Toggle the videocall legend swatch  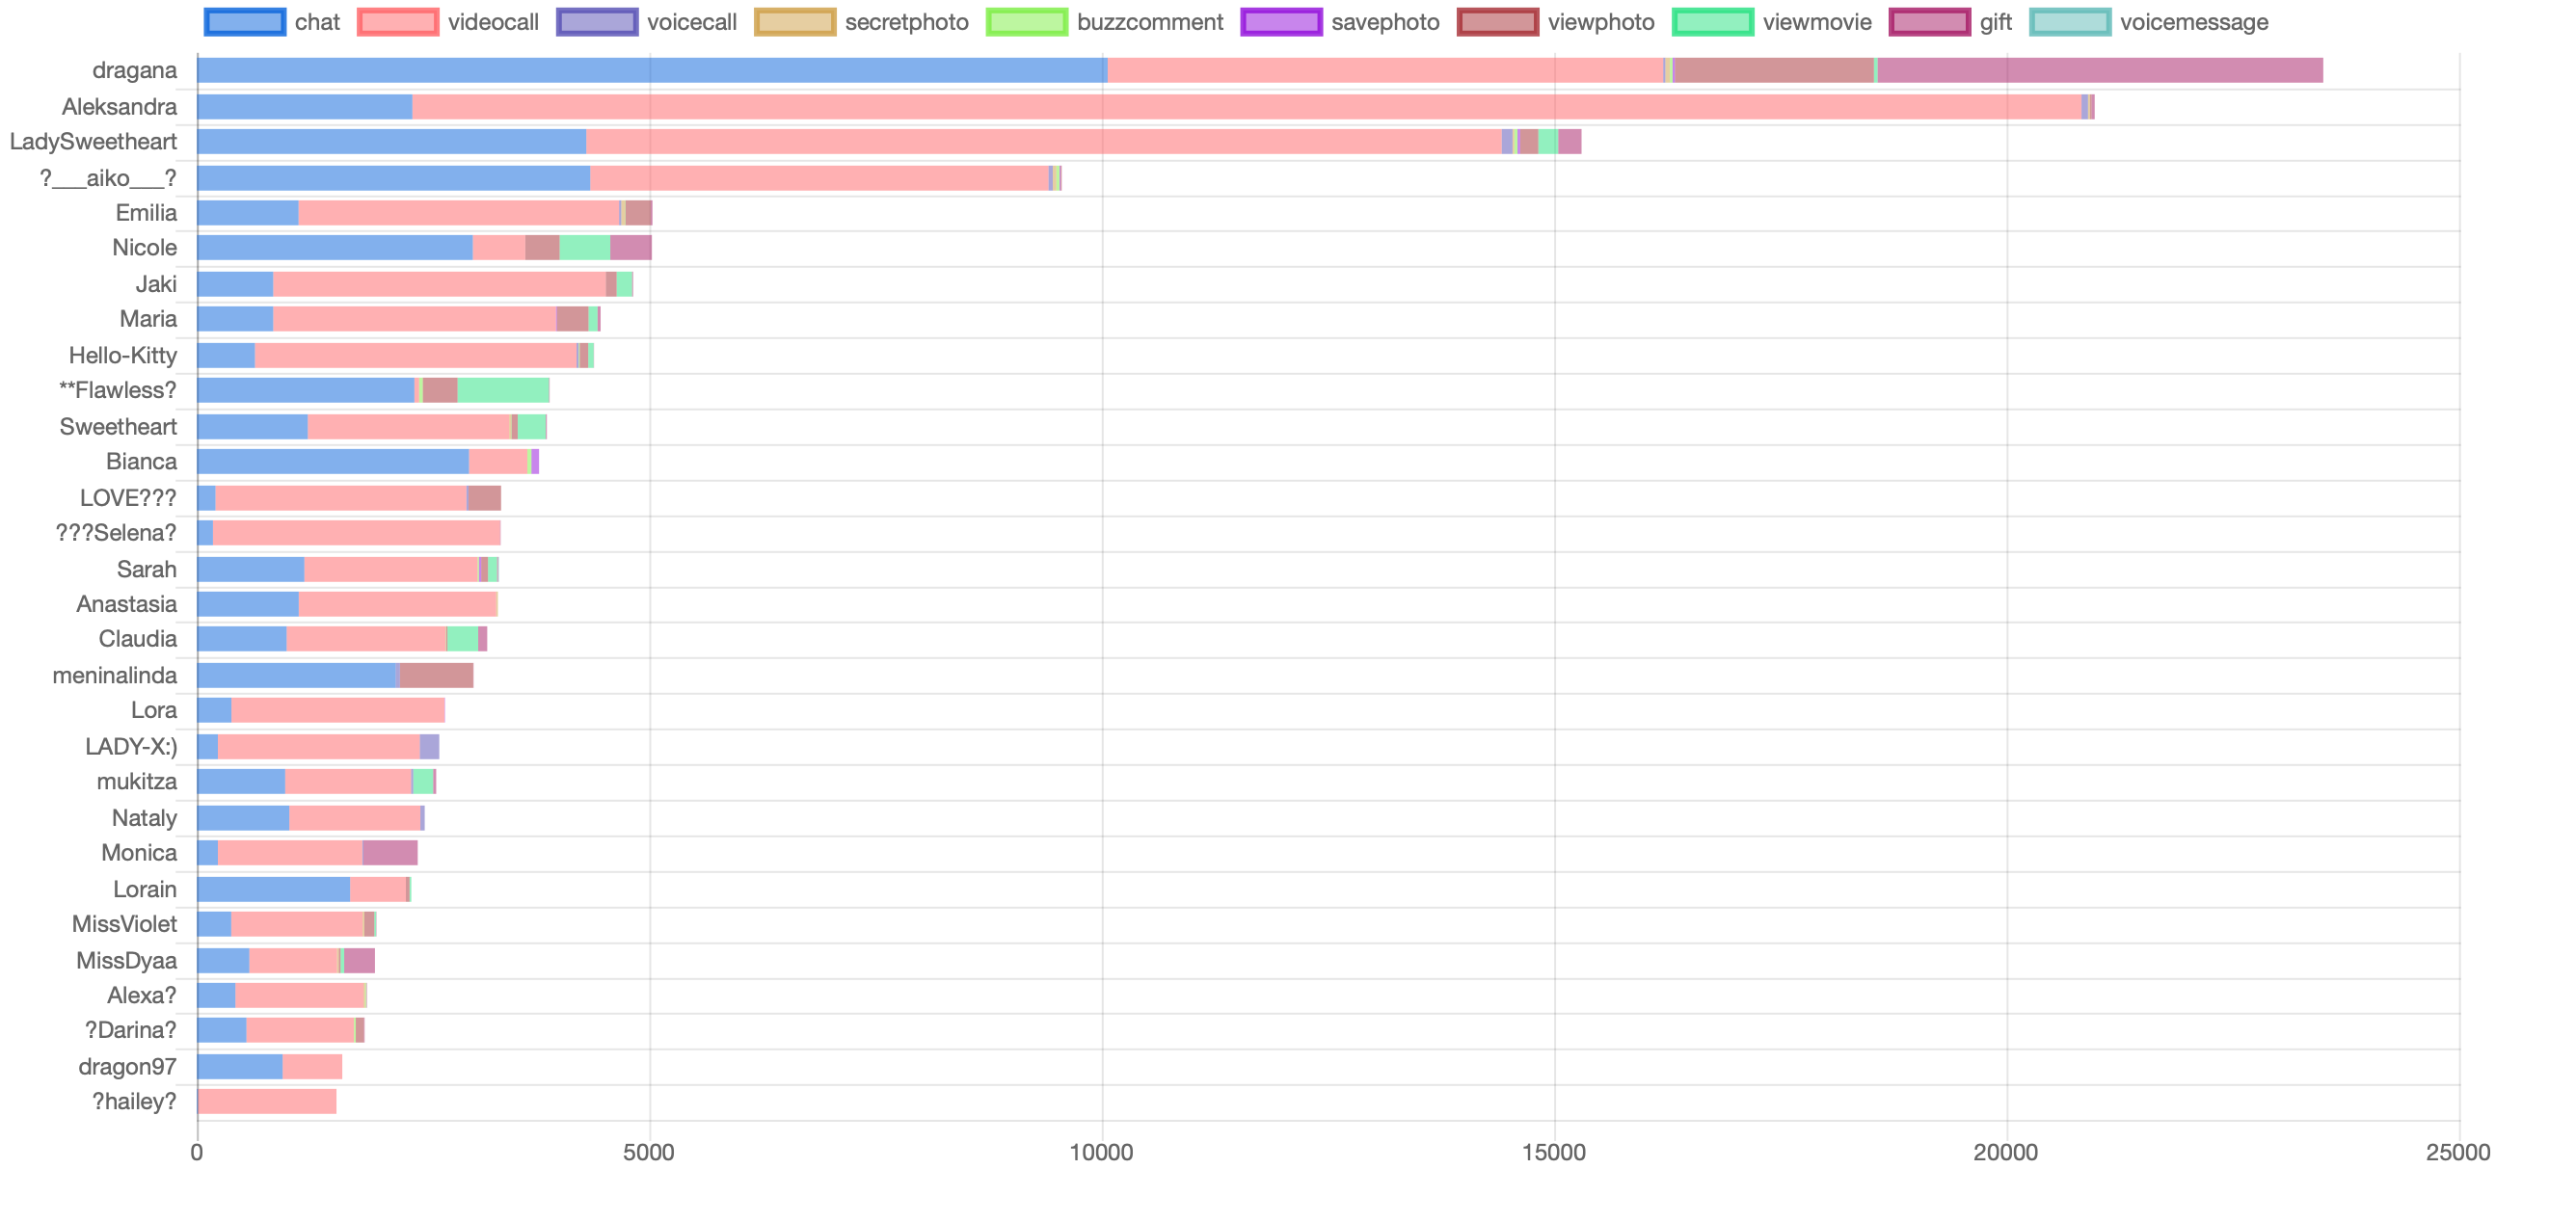click(x=397, y=22)
